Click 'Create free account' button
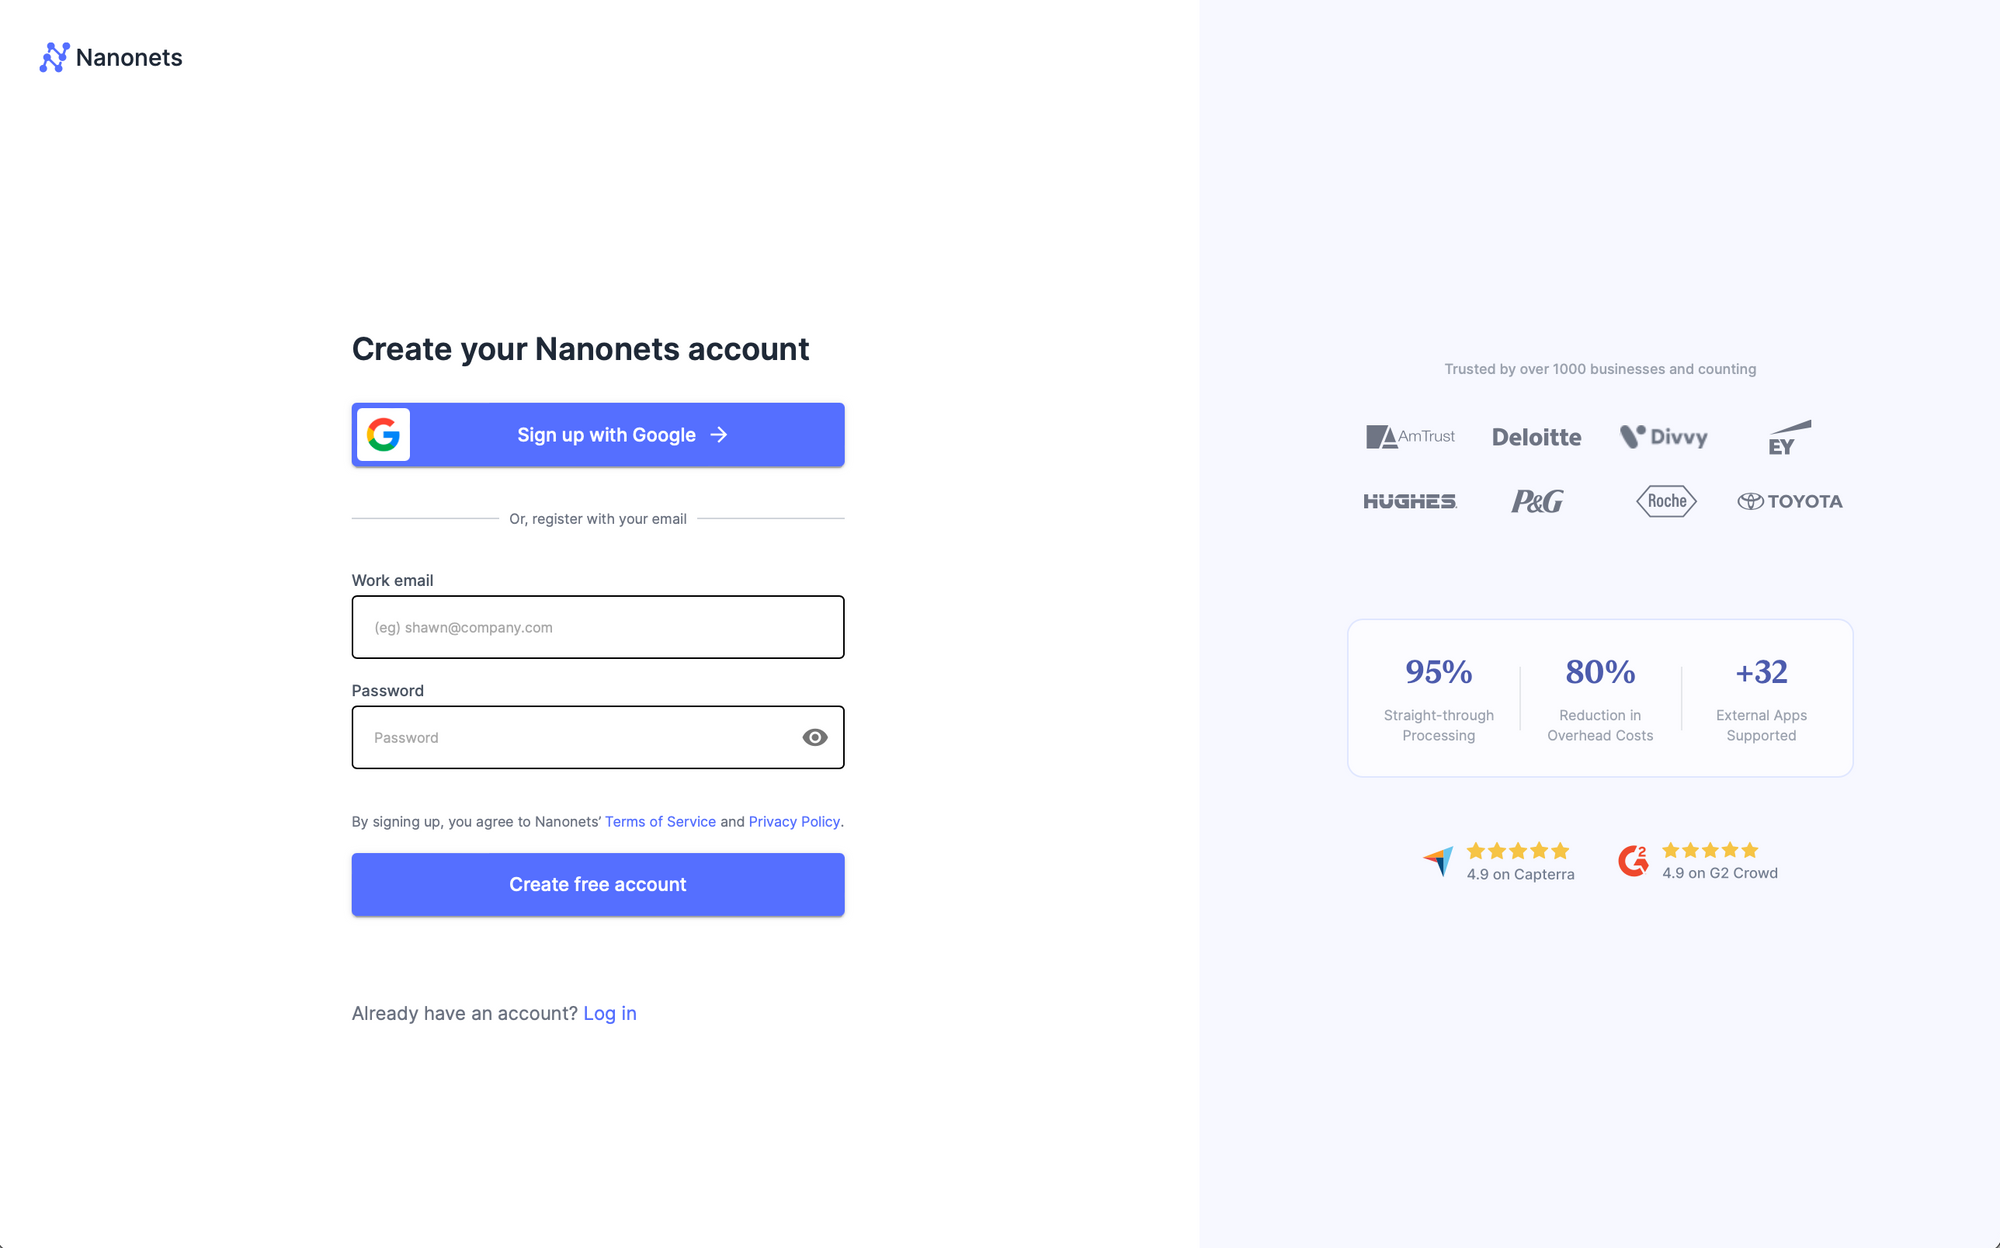The height and width of the screenshot is (1248, 2000). (598, 884)
